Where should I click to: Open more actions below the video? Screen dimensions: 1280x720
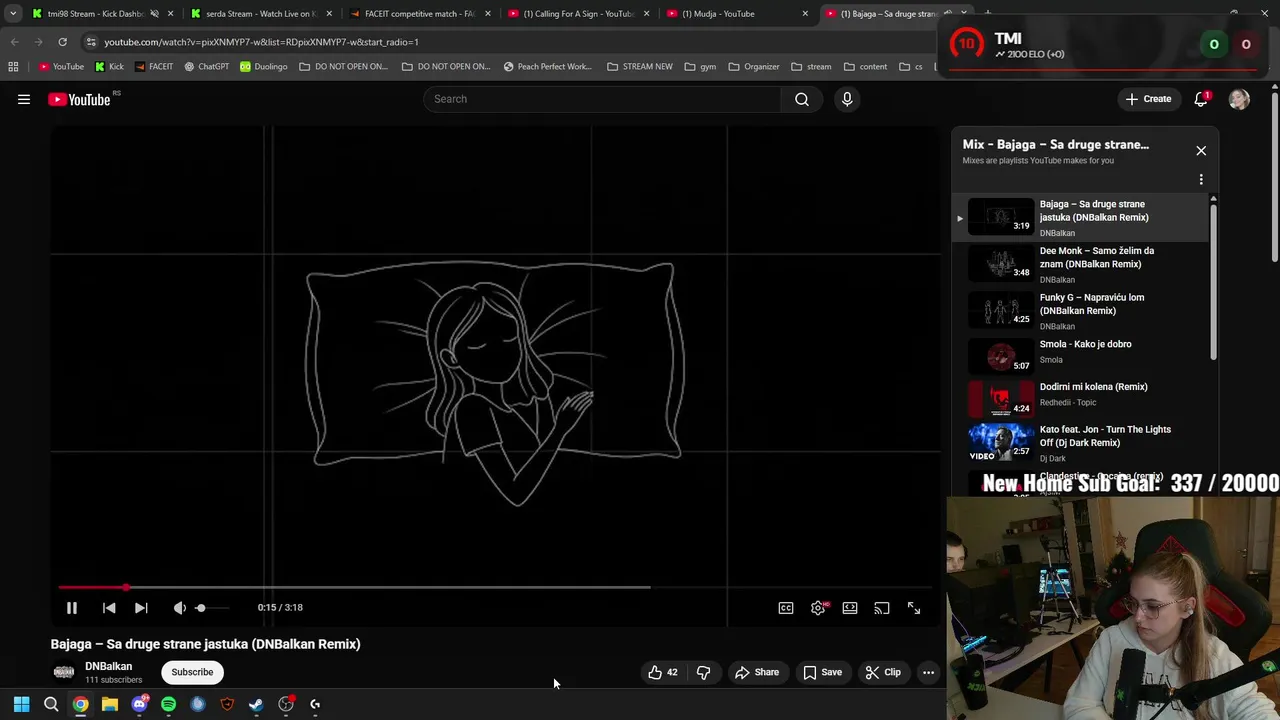point(928,672)
